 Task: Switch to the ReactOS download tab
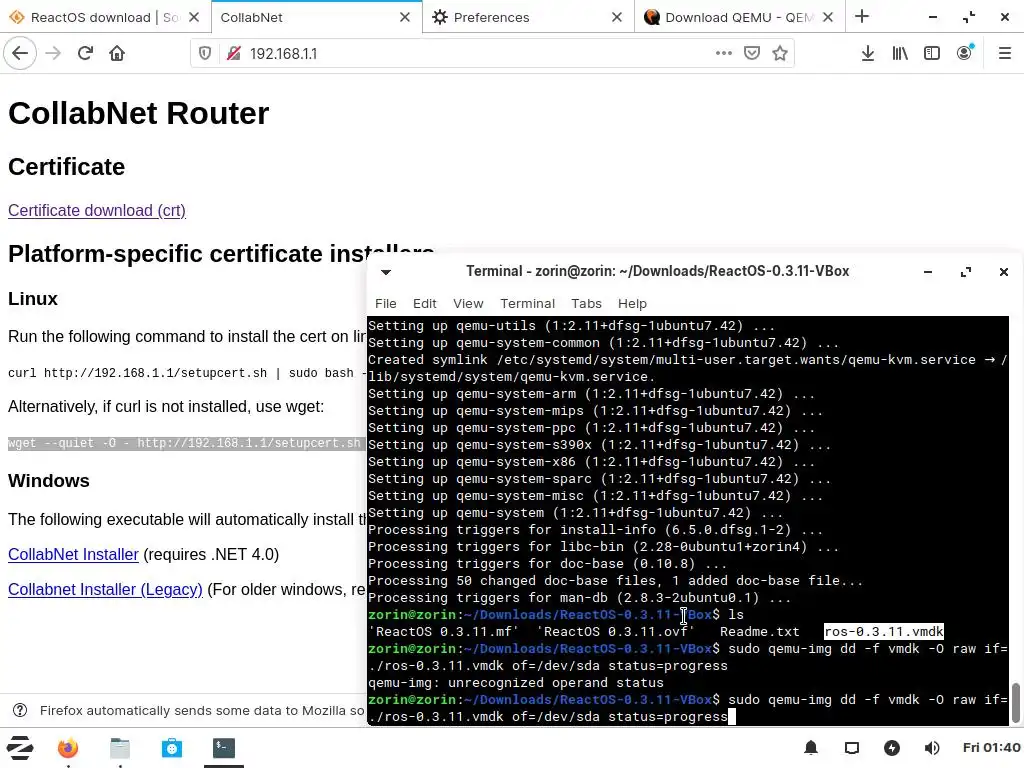105,17
